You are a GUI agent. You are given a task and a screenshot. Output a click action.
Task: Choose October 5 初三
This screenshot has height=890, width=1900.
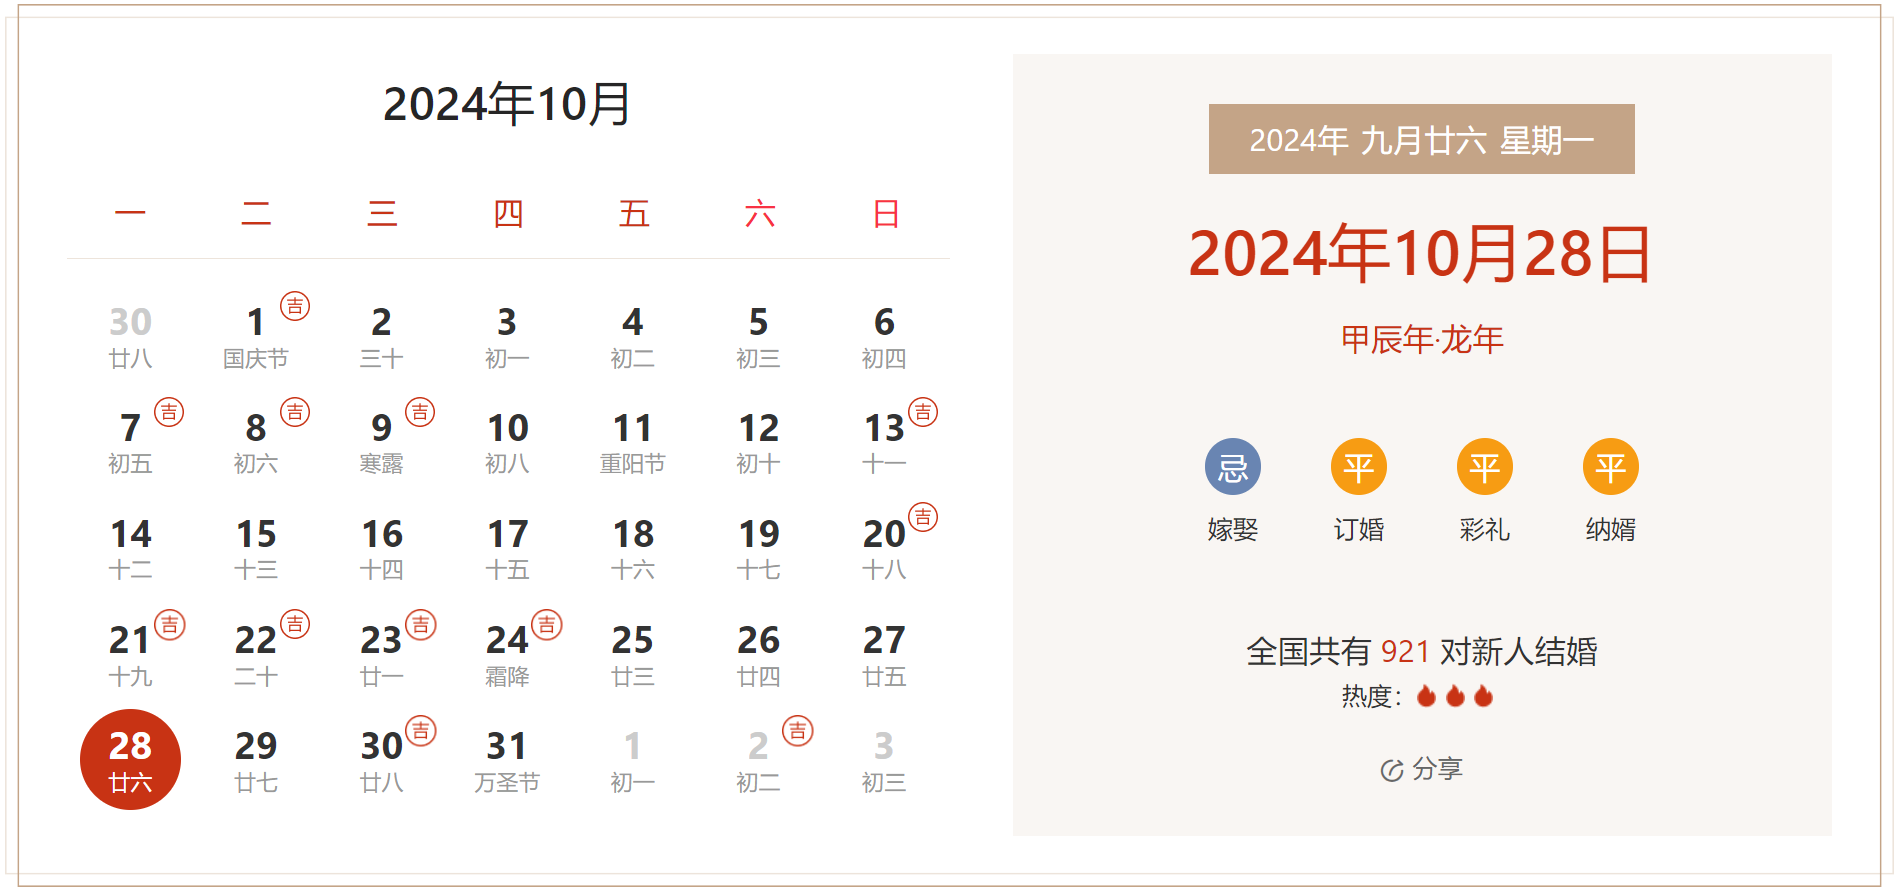[759, 337]
